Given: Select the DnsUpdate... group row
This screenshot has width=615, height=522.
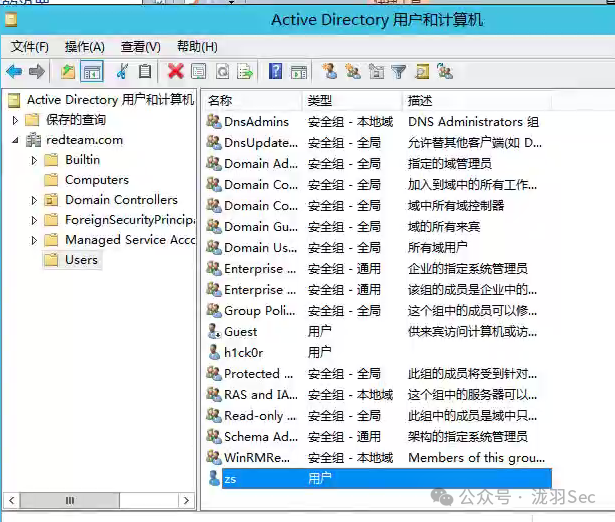Looking at the screenshot, I should coord(378,142).
